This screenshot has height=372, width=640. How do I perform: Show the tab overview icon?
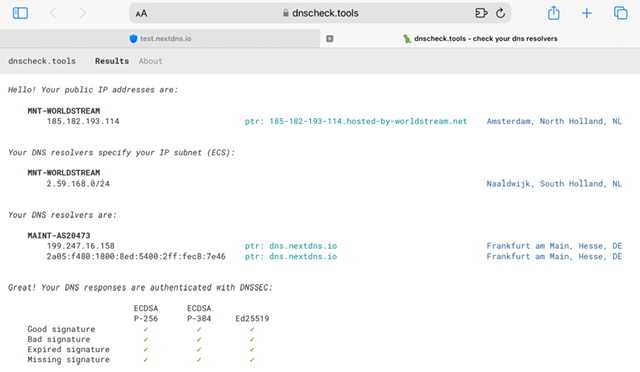coord(620,13)
